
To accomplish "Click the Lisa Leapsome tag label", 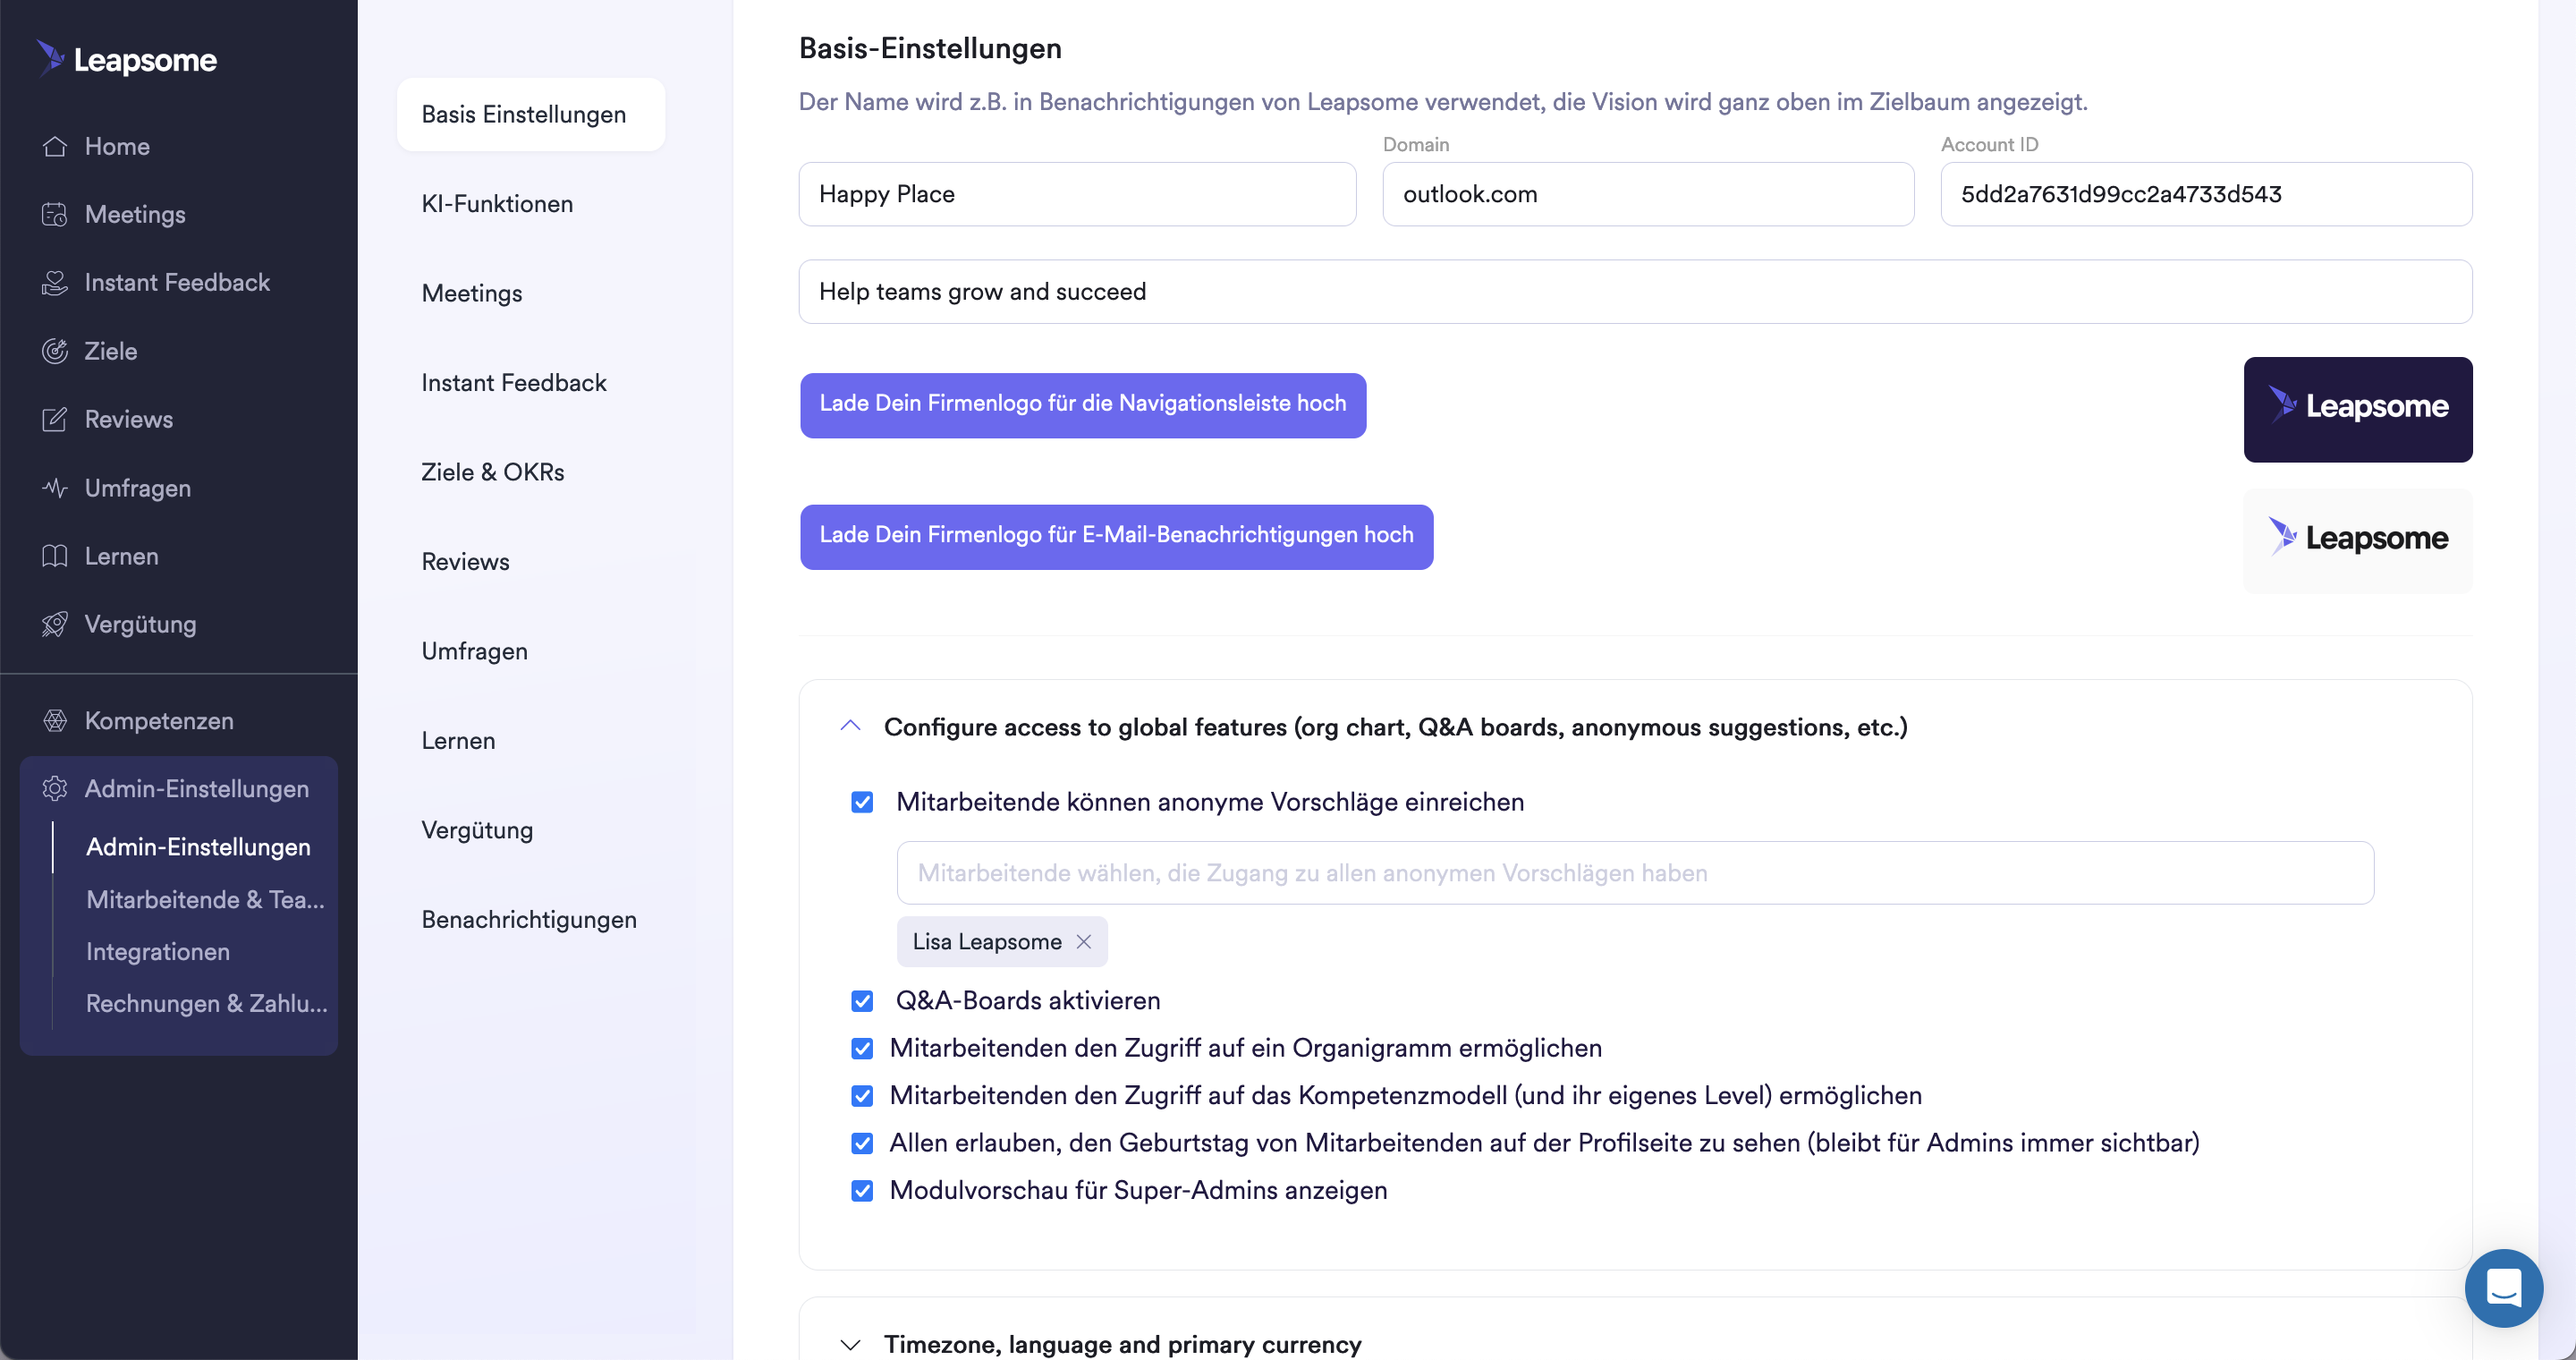I will click(x=986, y=942).
